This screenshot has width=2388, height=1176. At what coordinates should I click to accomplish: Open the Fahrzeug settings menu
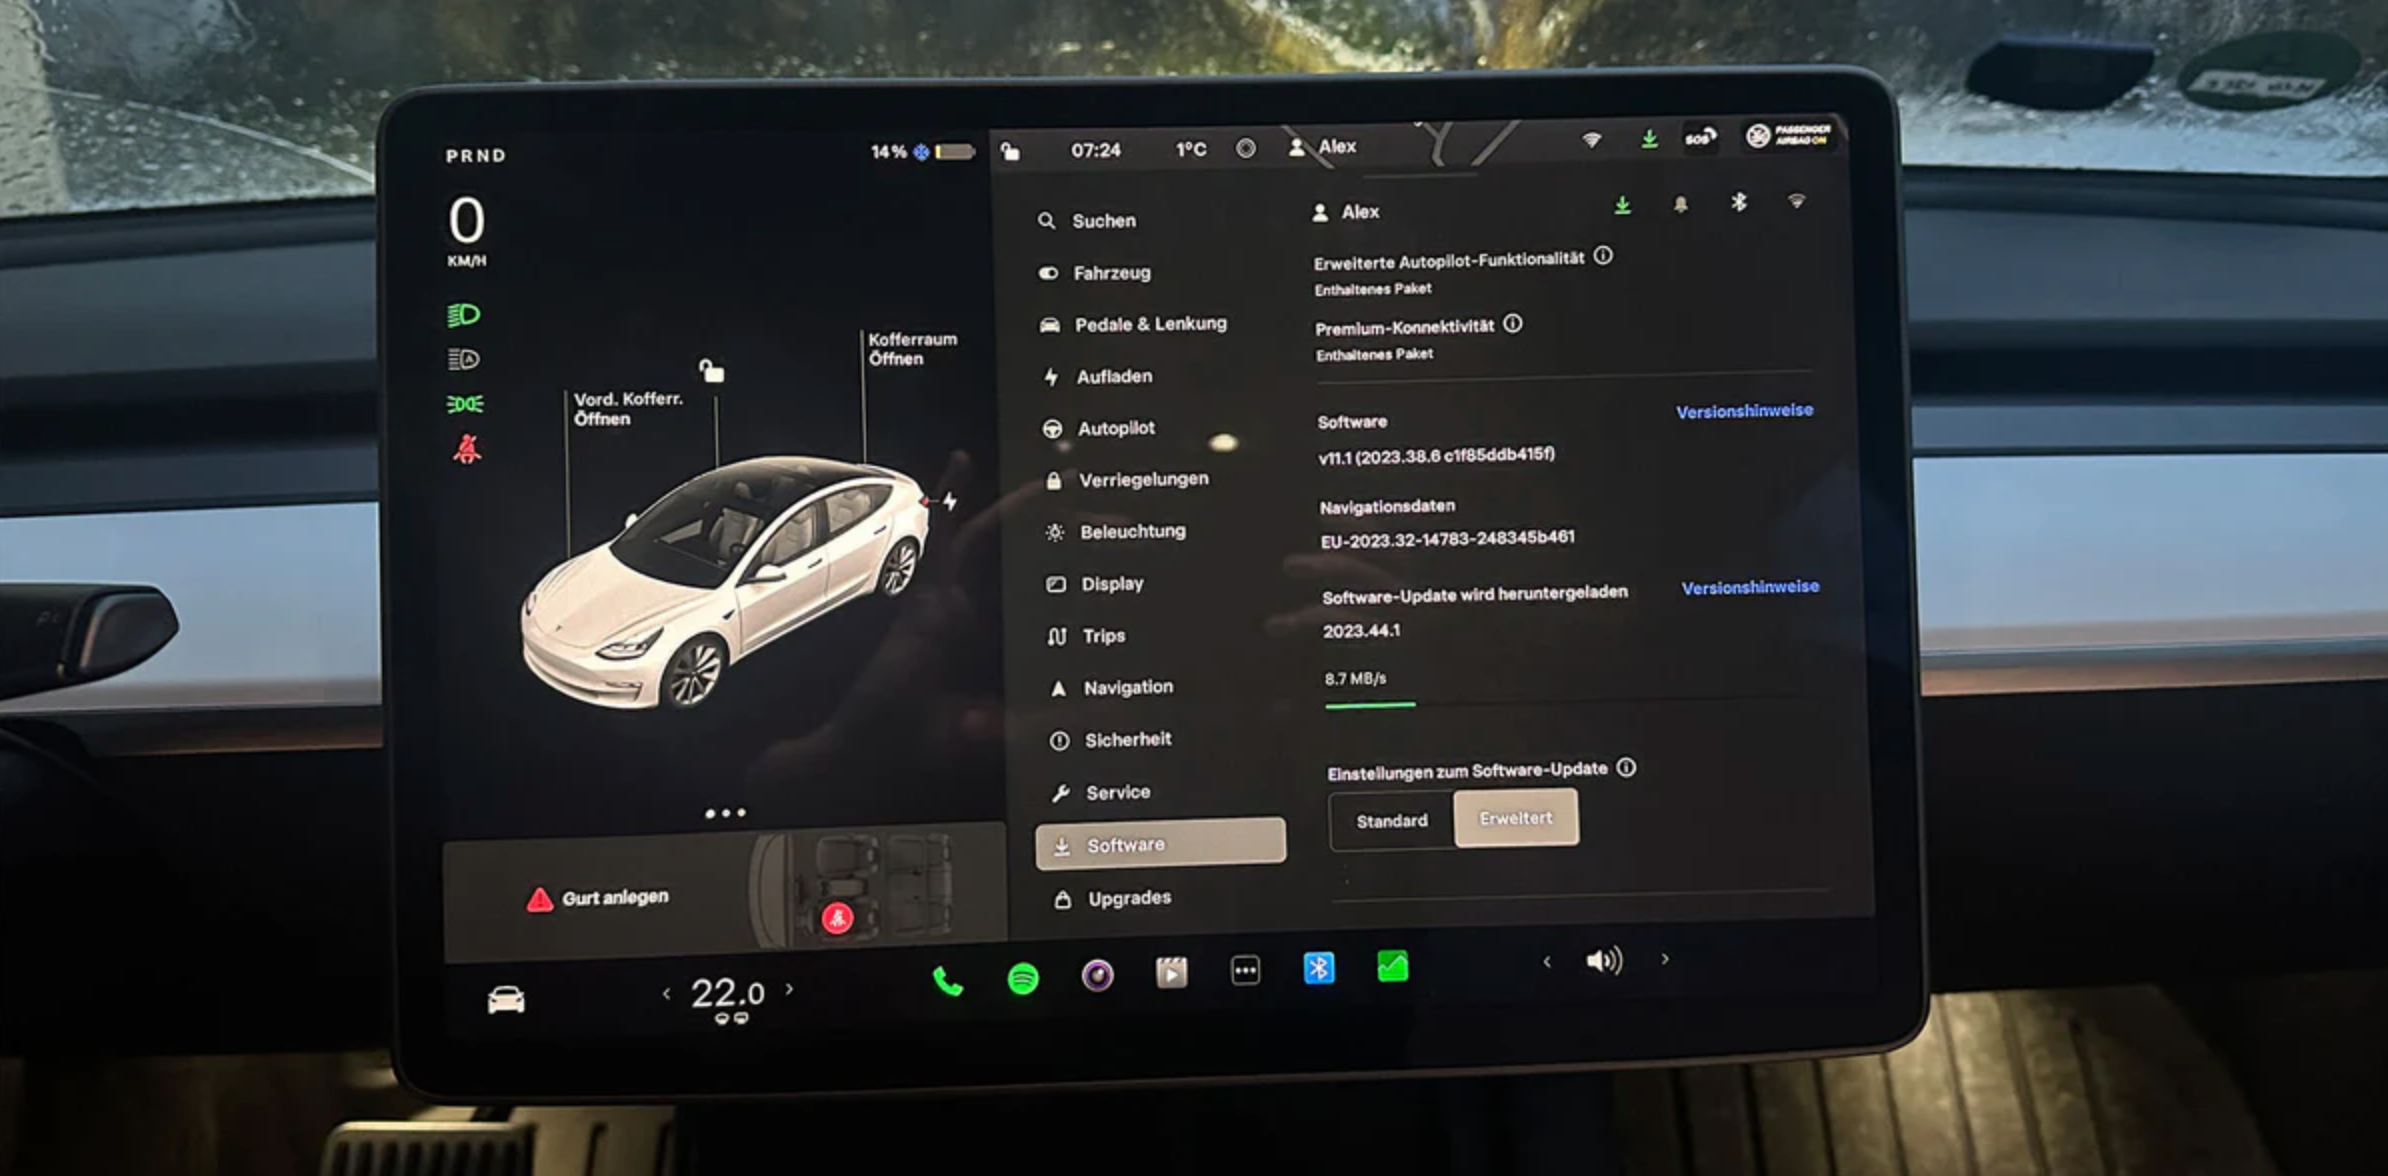click(1094, 272)
